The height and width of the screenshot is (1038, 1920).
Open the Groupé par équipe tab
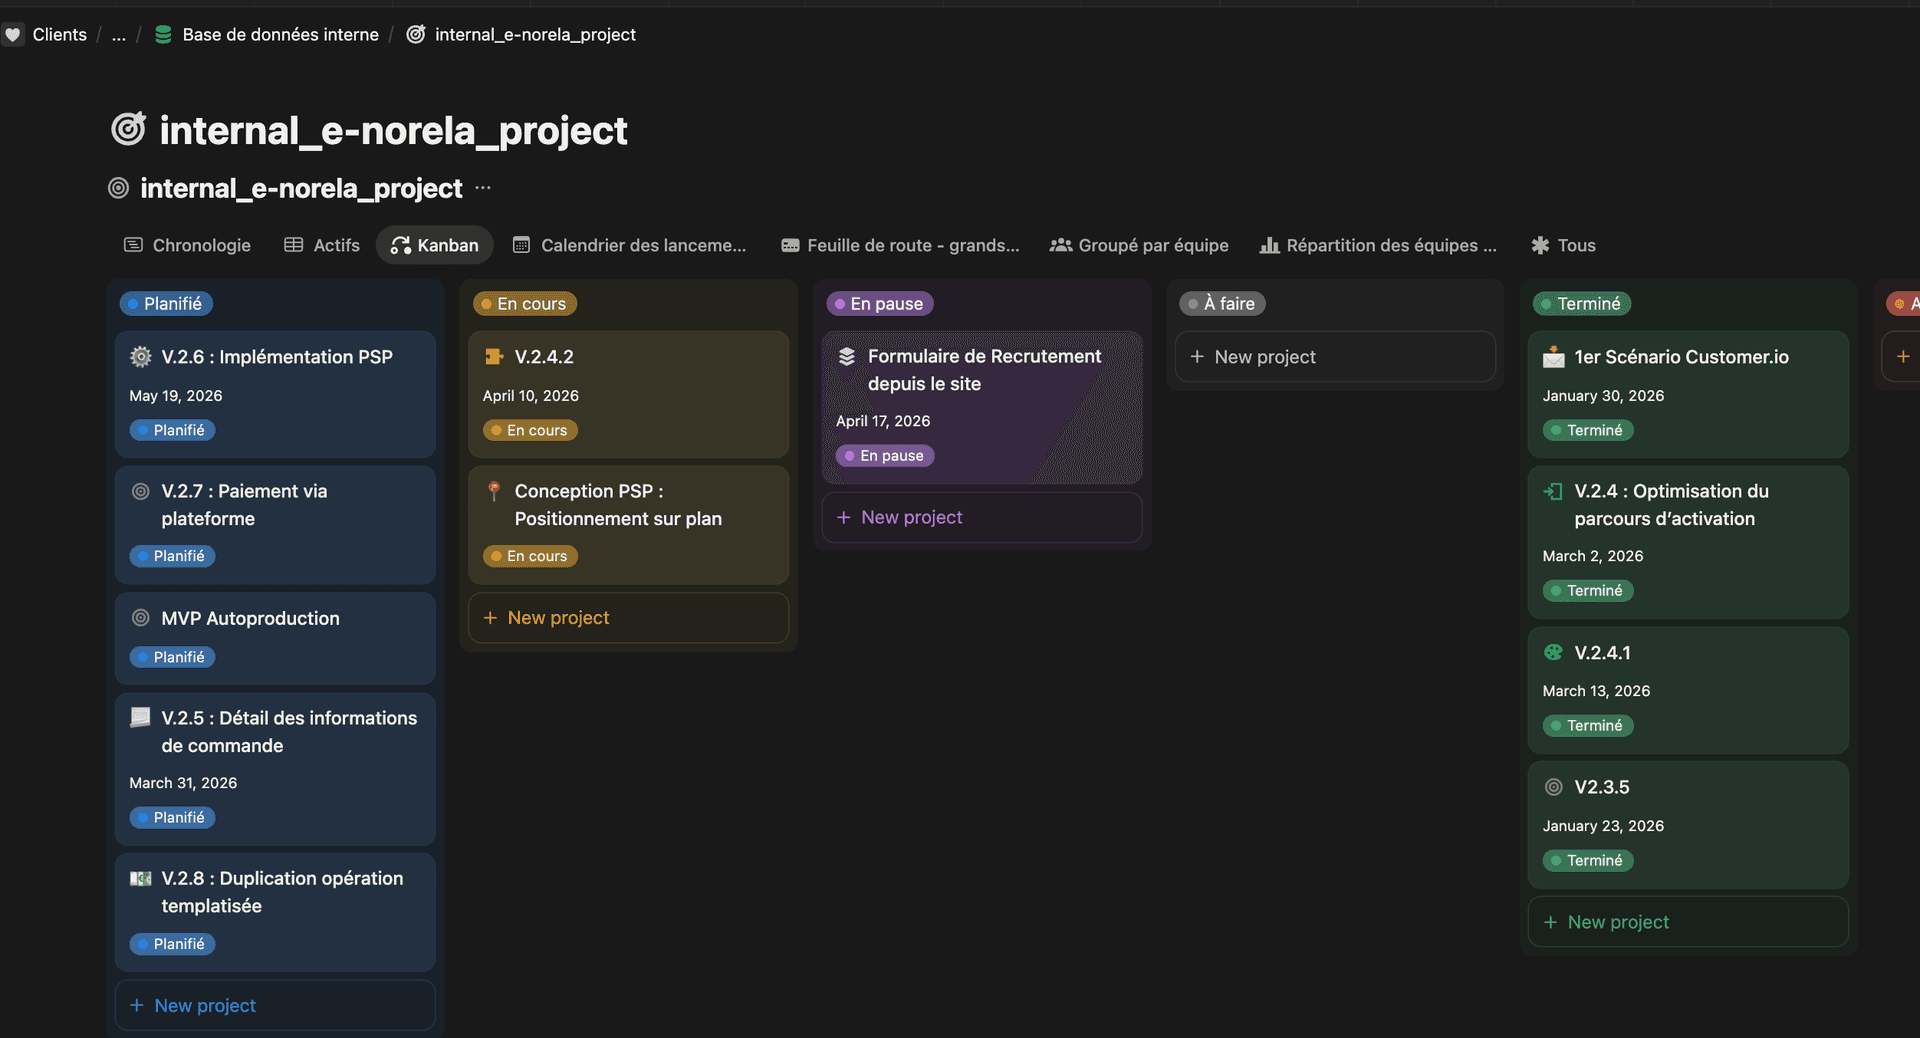click(1139, 245)
